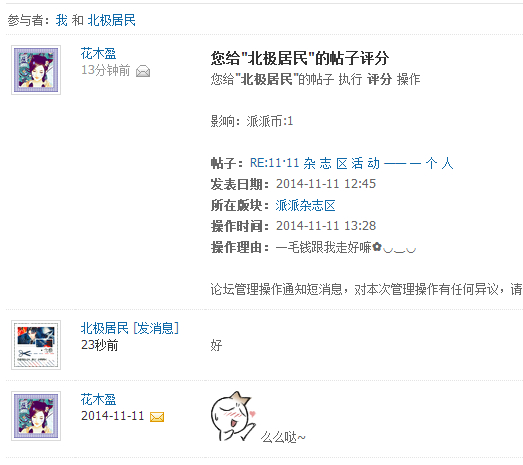The width and height of the screenshot is (523, 465).
Task: Click the 23秒前 timestamp
Action: click(x=99, y=345)
